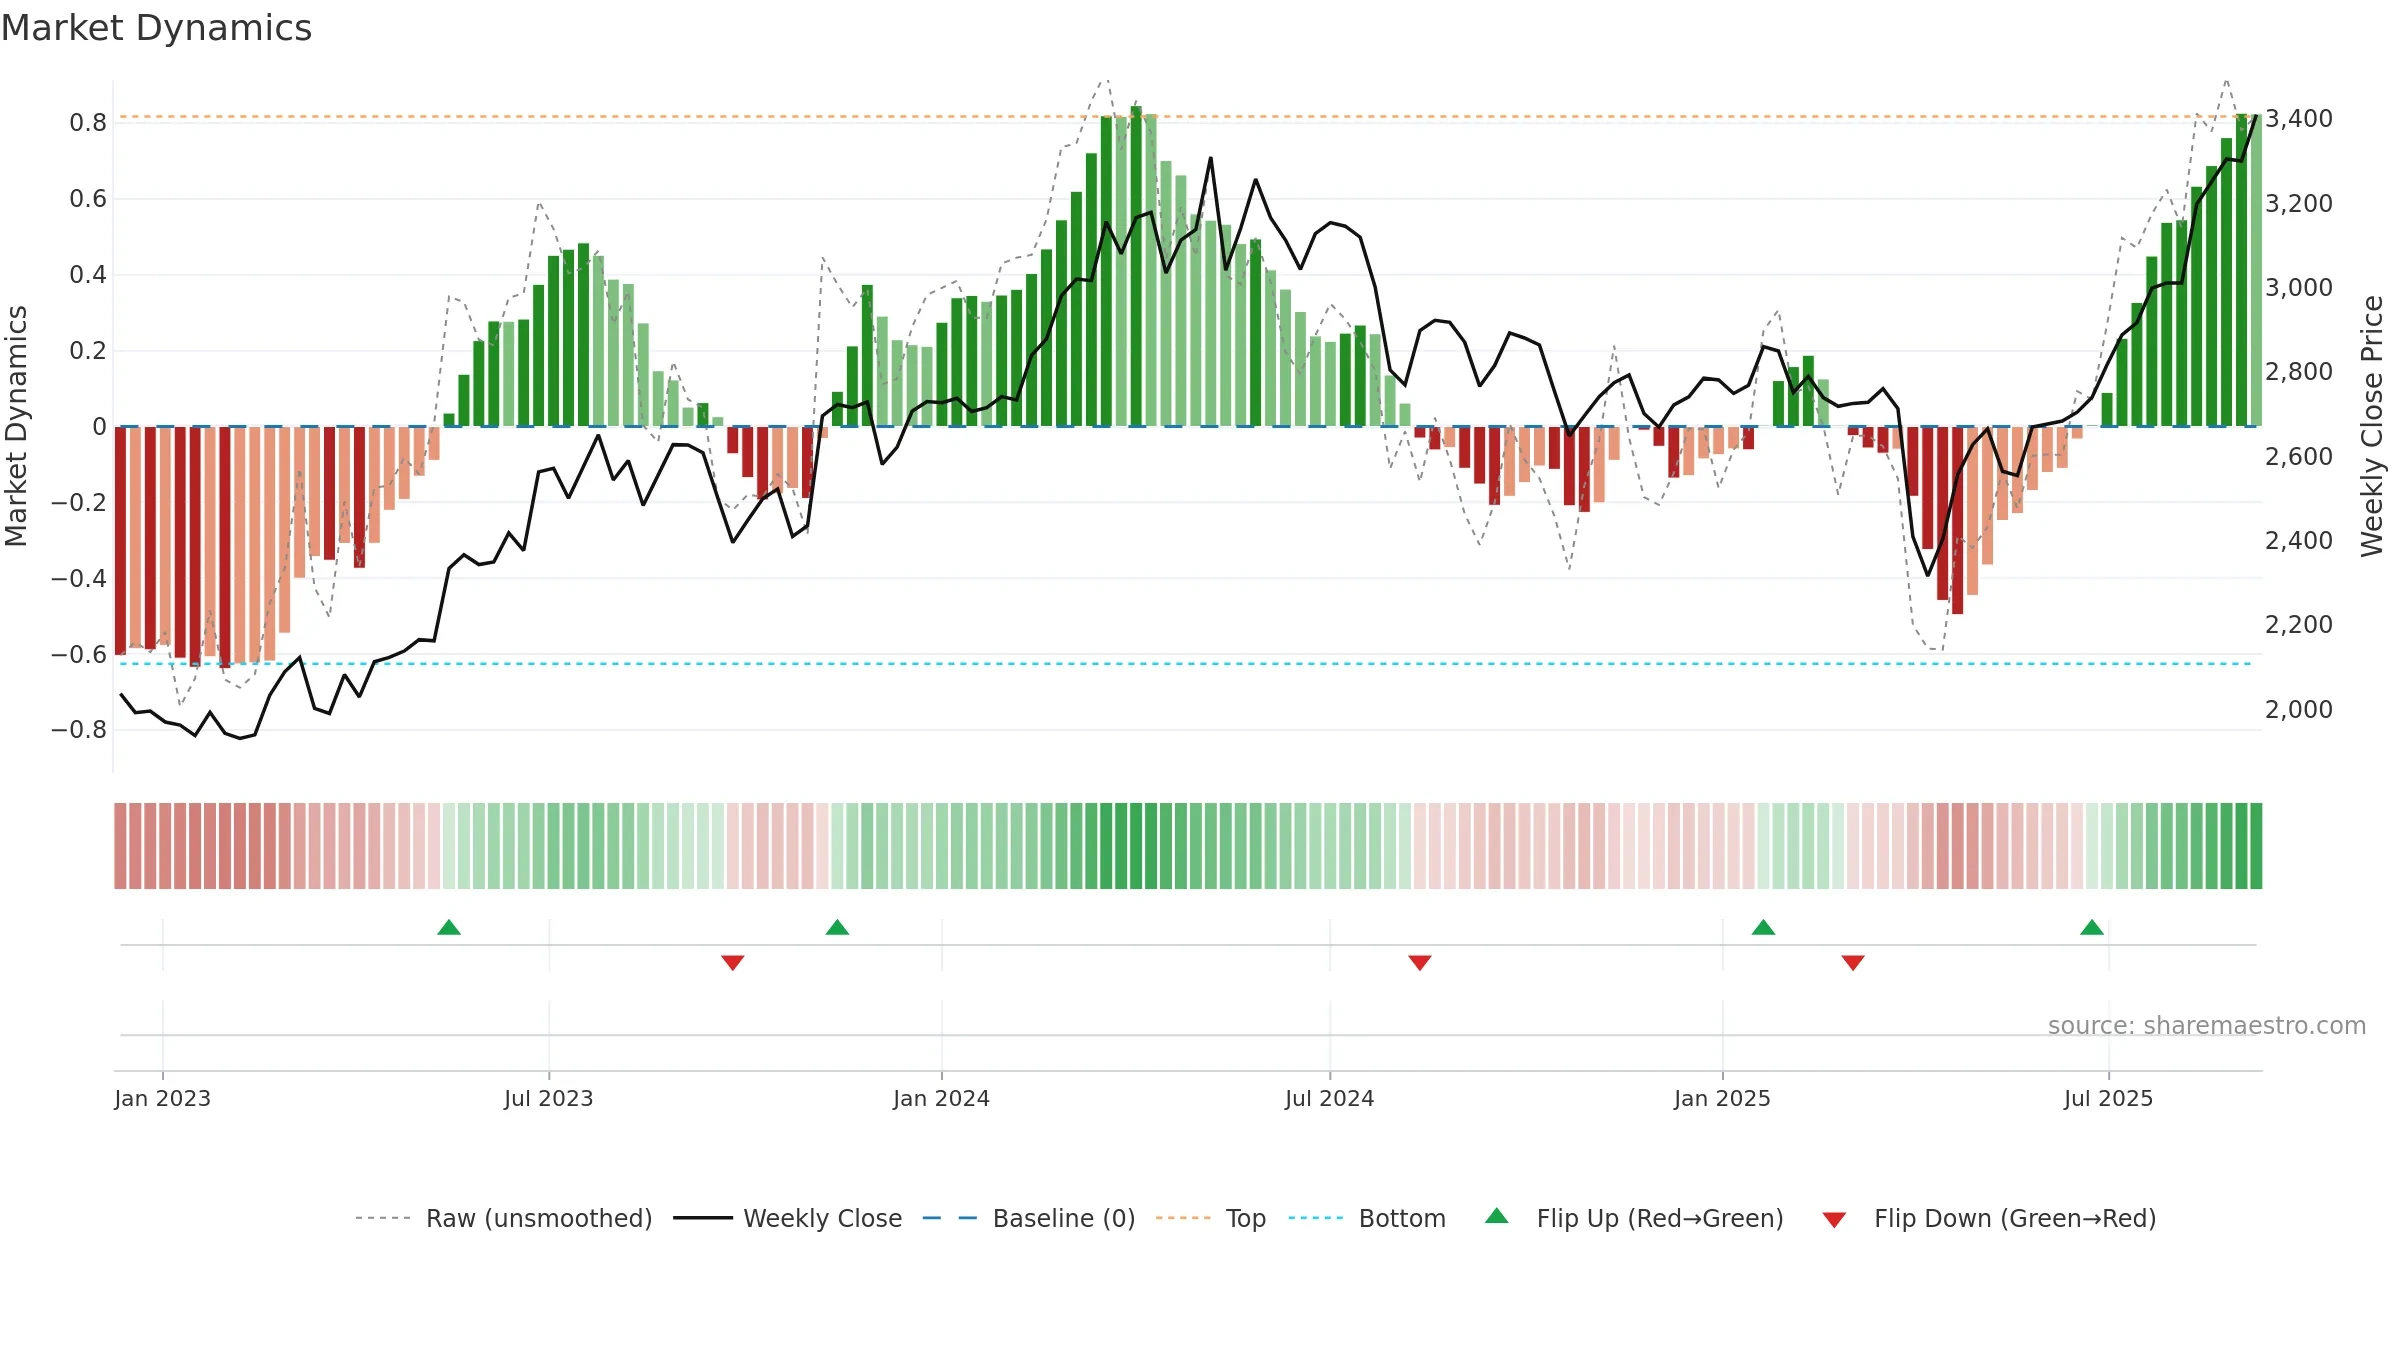
Task: Click the Baseline (0) legend entry
Action: coord(1029,1218)
